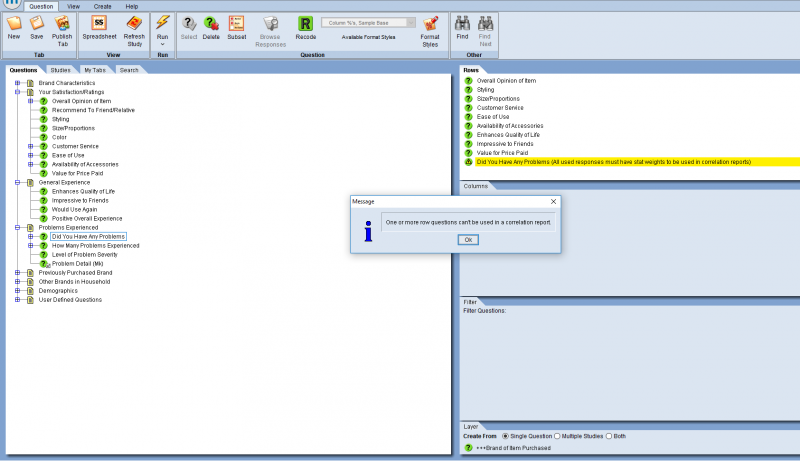Image resolution: width=800 pixels, height=461 pixels.
Task: Close the Message dialog
Action: tap(553, 201)
